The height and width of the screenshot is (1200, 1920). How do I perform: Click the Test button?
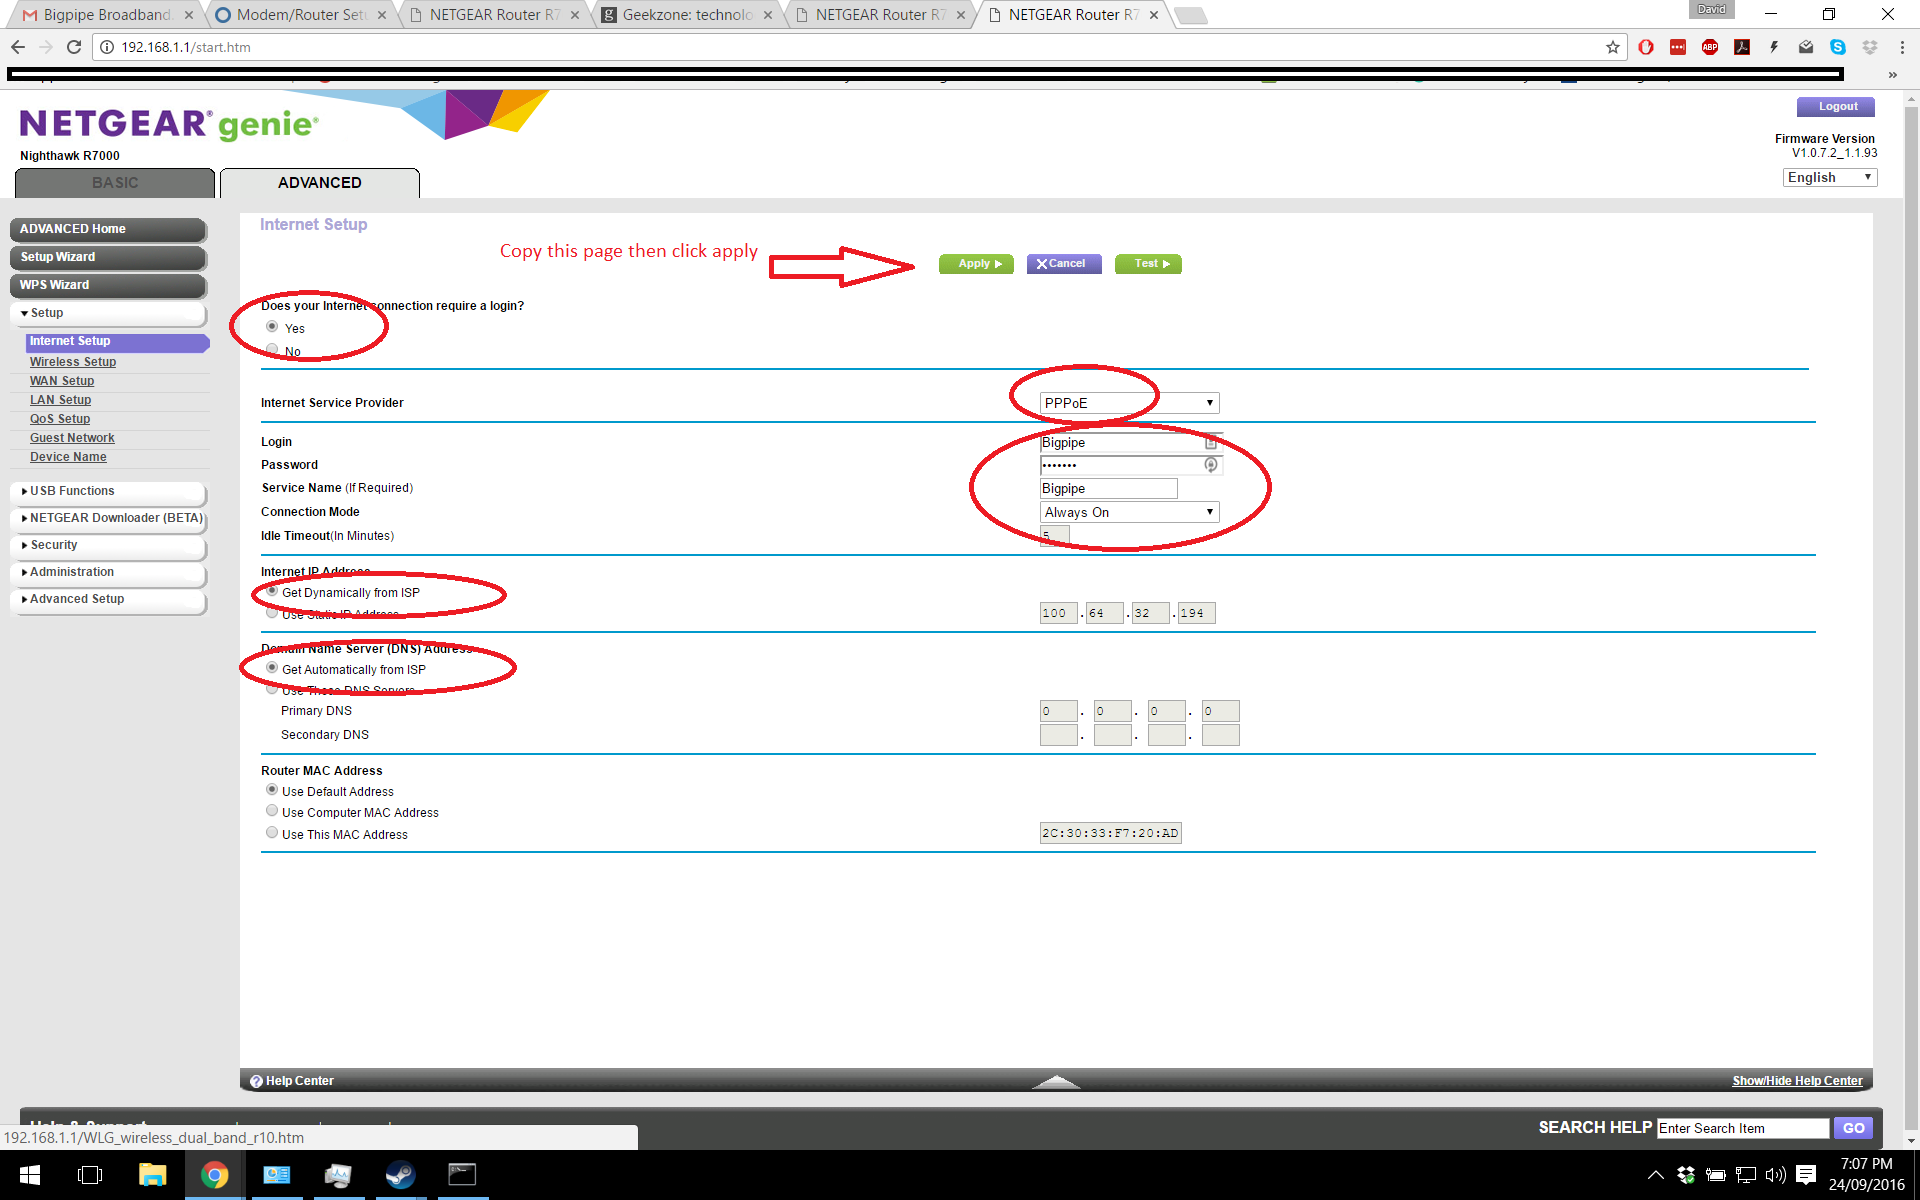pyautogui.click(x=1148, y=264)
